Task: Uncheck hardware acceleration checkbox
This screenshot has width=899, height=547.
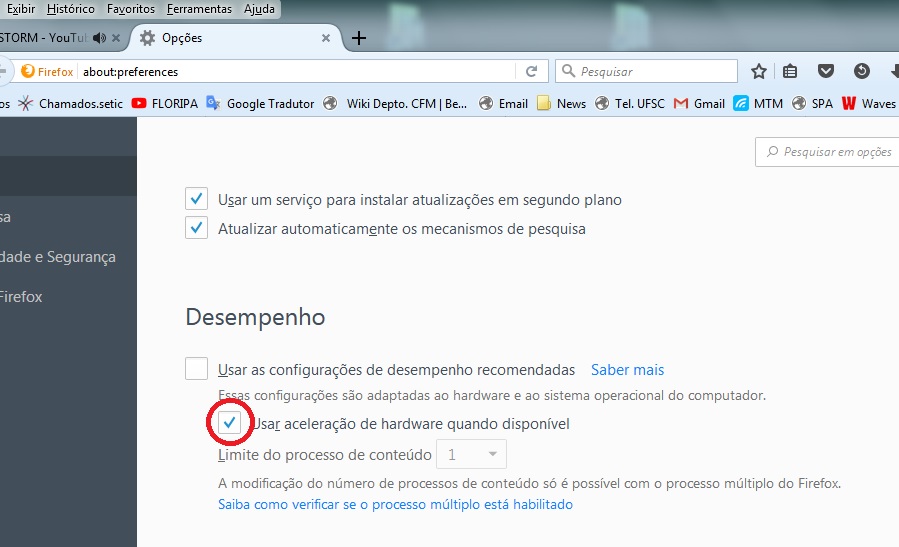Action: (x=231, y=424)
